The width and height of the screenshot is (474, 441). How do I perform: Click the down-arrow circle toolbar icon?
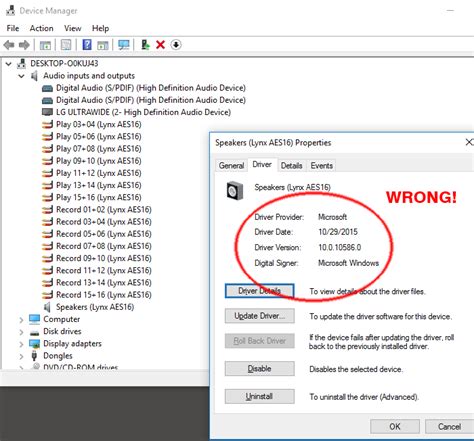coord(176,45)
